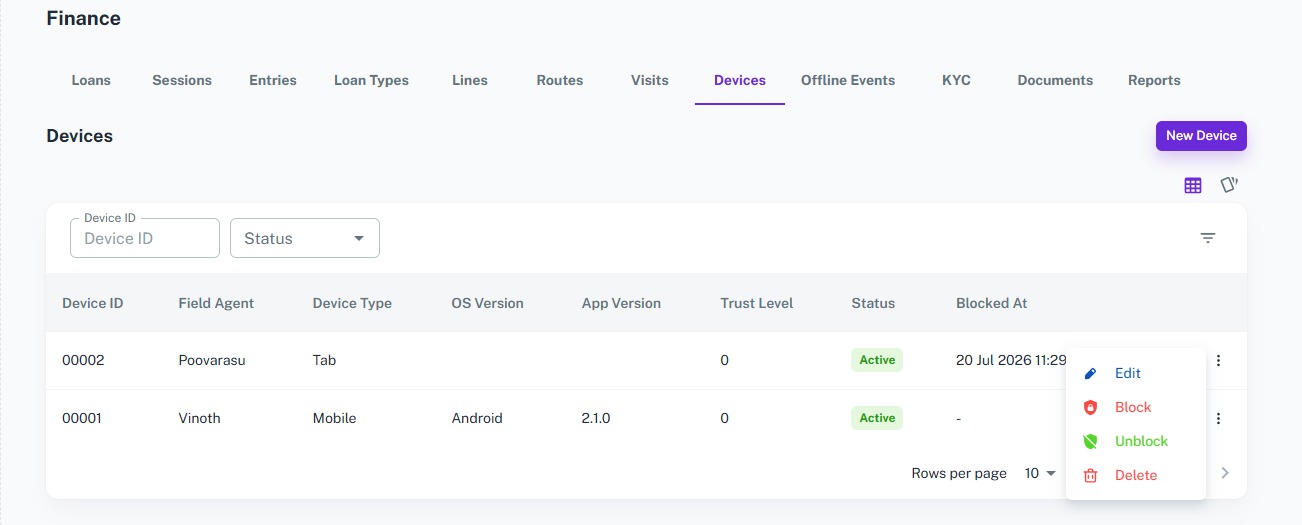
Task: Open three-dot menu for device 00001
Action: 1218,419
